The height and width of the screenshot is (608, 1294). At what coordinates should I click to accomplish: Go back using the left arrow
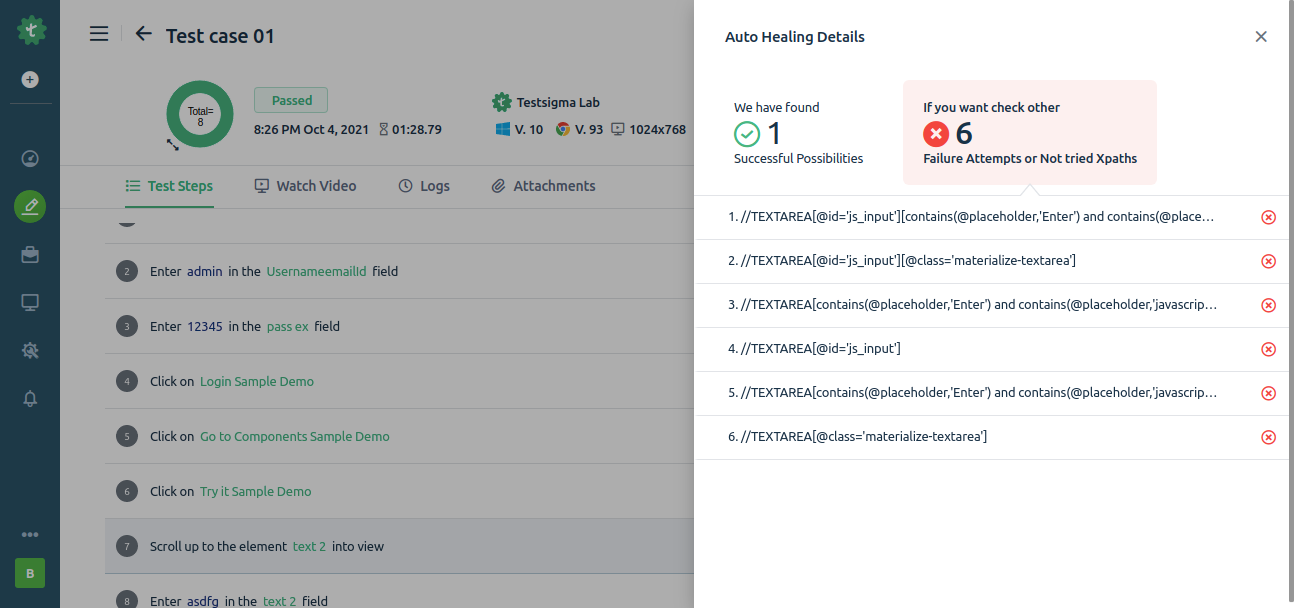point(144,34)
